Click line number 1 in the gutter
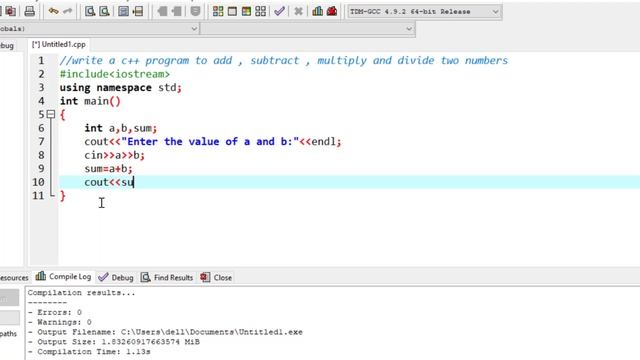Viewport: 640px width, 360px height. (41, 60)
